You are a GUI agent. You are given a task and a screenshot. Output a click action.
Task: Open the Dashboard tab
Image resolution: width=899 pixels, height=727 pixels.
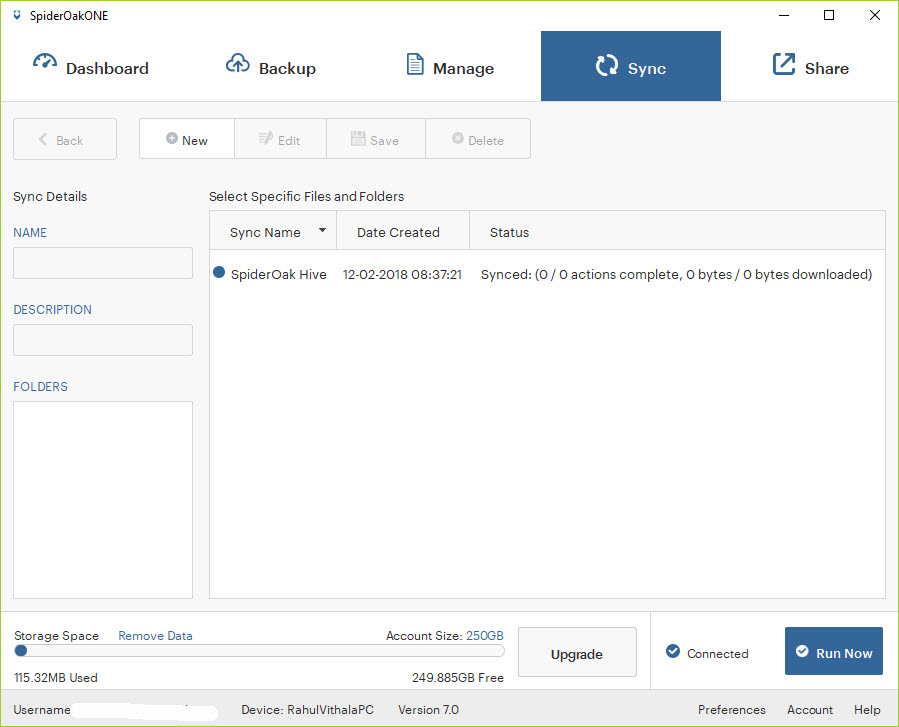click(91, 67)
